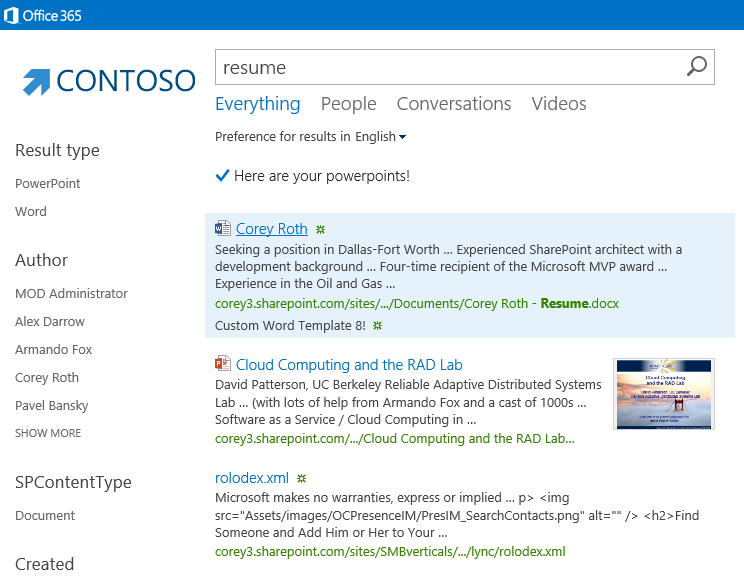Viewport: 744px width, 580px height.
Task: Filter by author Alex Darrow
Action: (x=50, y=322)
